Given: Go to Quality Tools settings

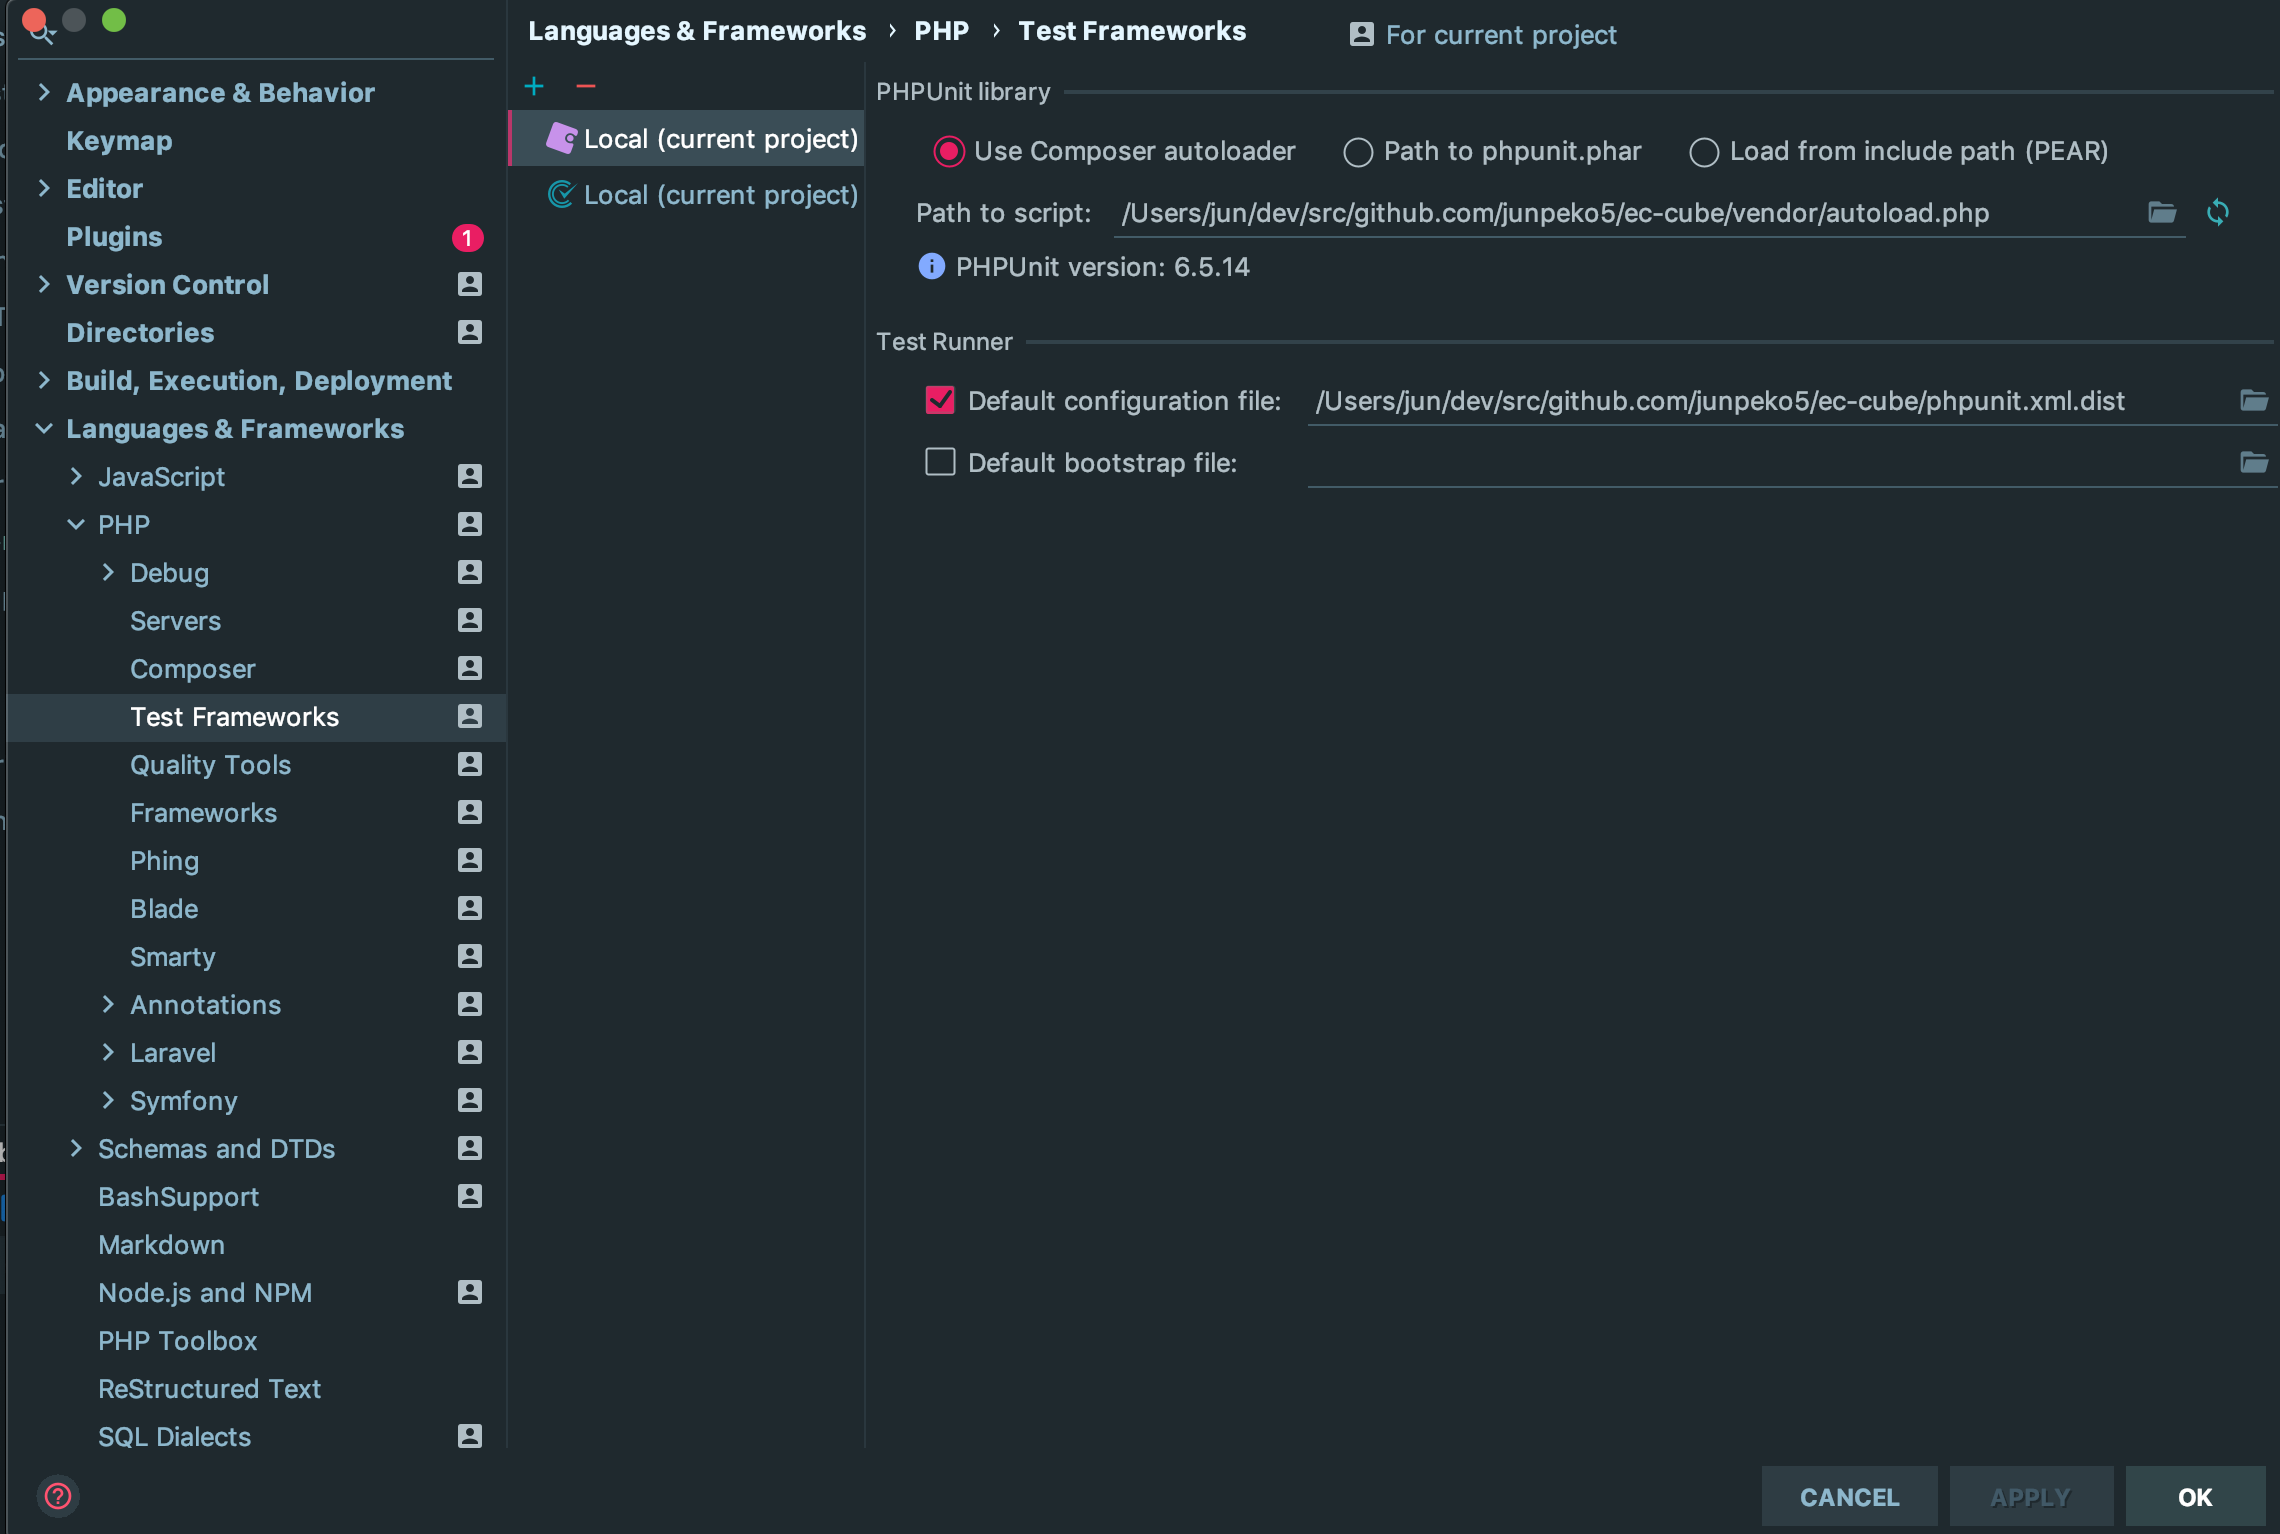Looking at the screenshot, I should [210, 765].
